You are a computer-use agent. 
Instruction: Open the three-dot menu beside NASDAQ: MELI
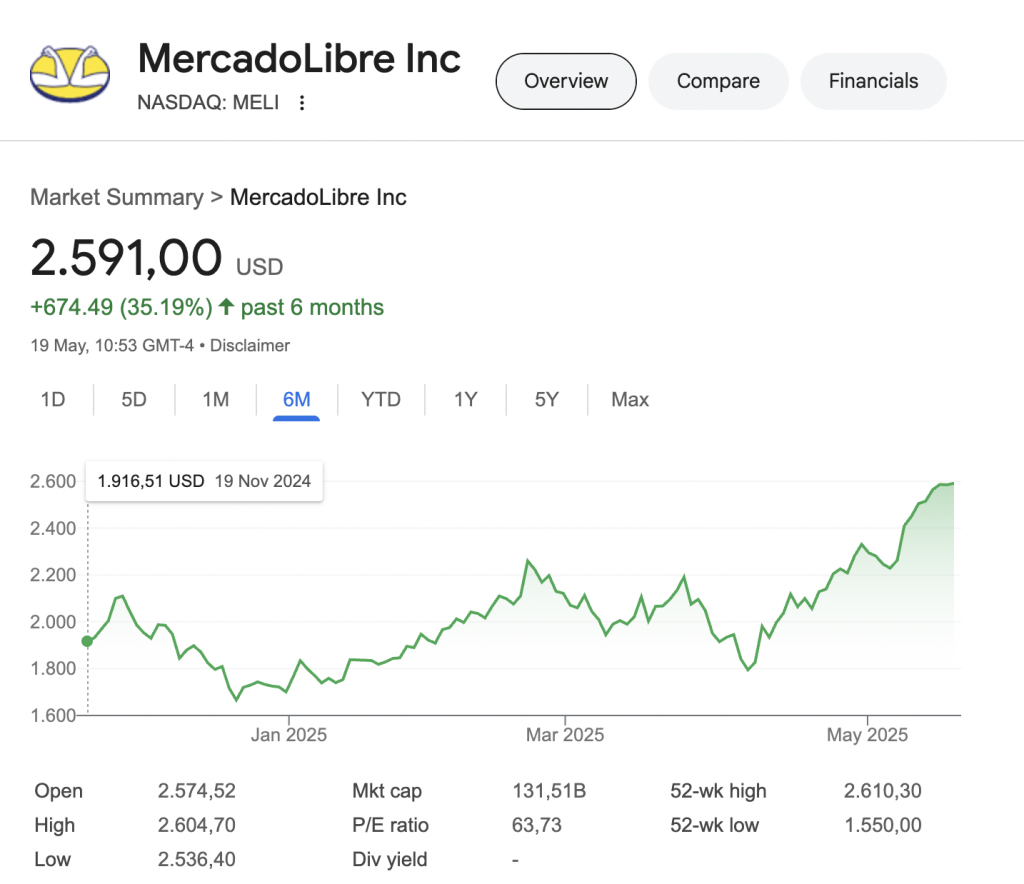(x=302, y=103)
